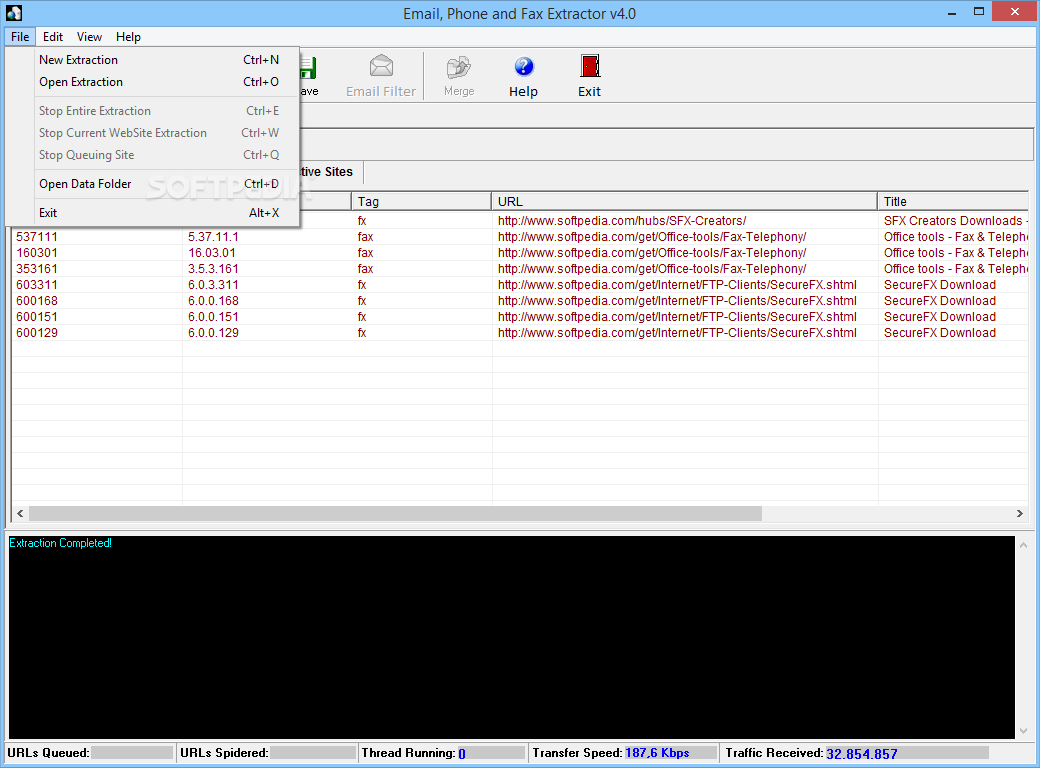Click log panel scroll down arrow
The height and width of the screenshot is (768, 1040).
[x=1023, y=730]
